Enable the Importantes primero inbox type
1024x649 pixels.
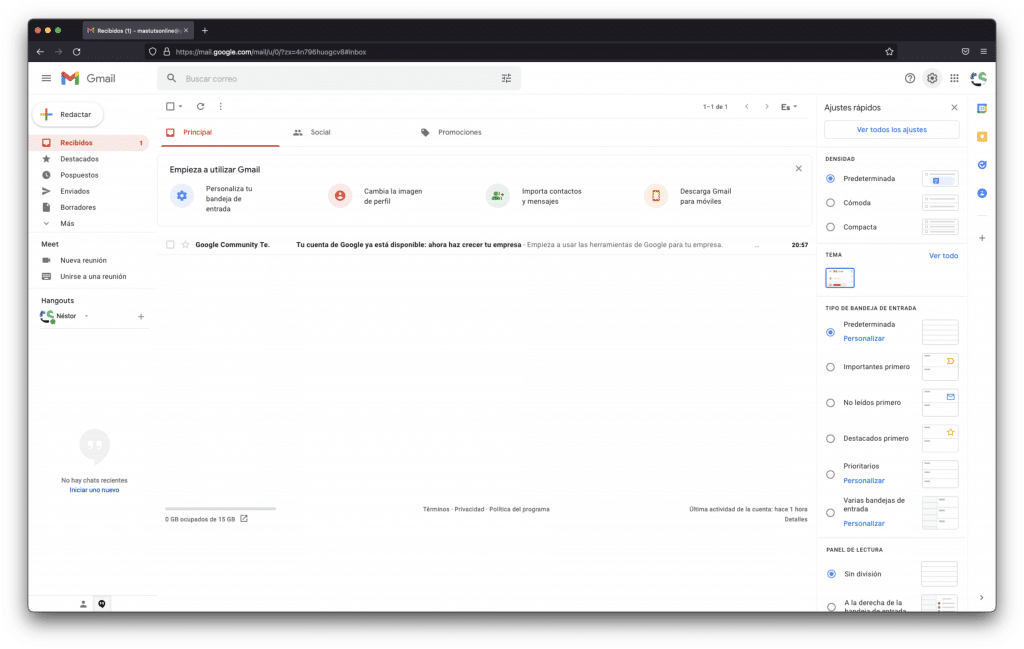point(831,367)
